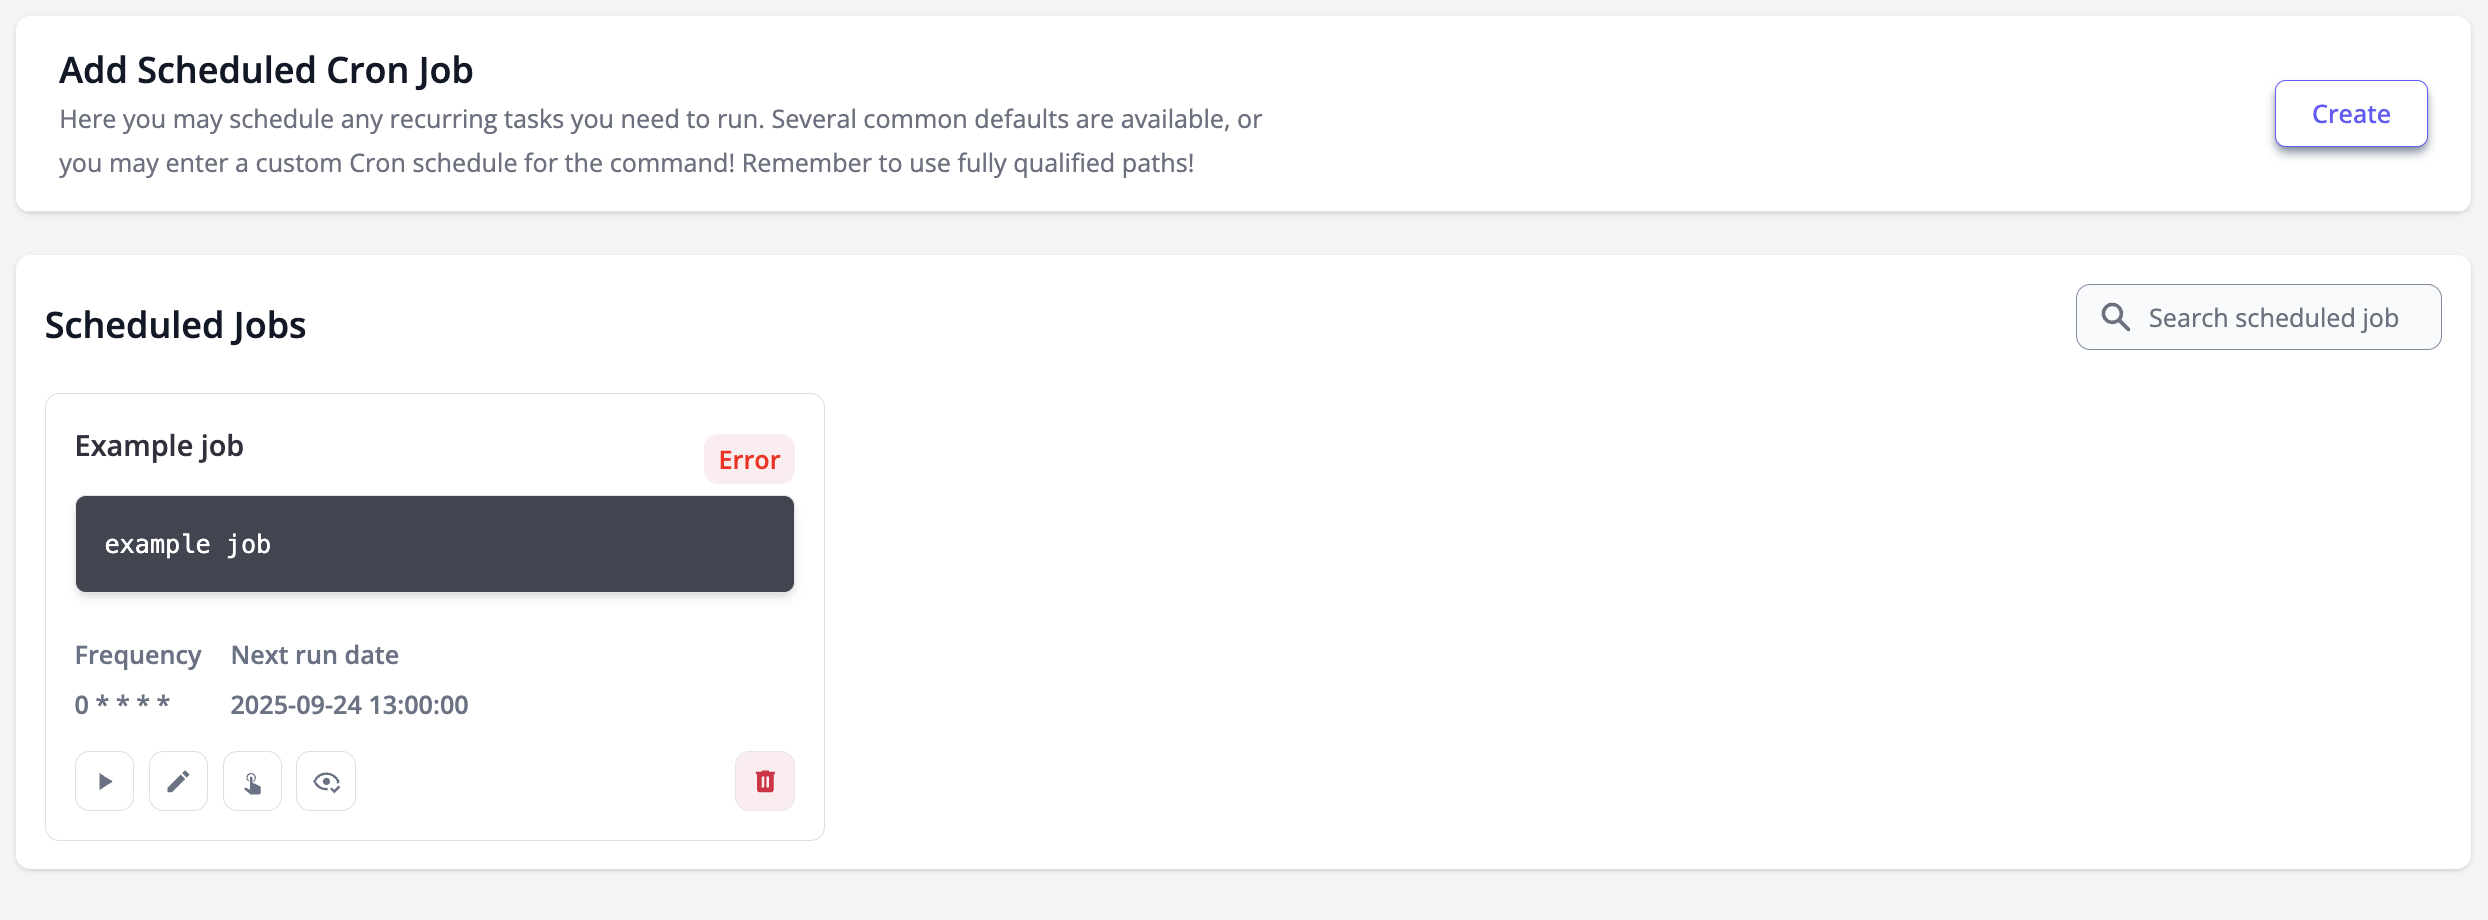
Task: Click the Next run date label
Action: pyautogui.click(x=314, y=655)
